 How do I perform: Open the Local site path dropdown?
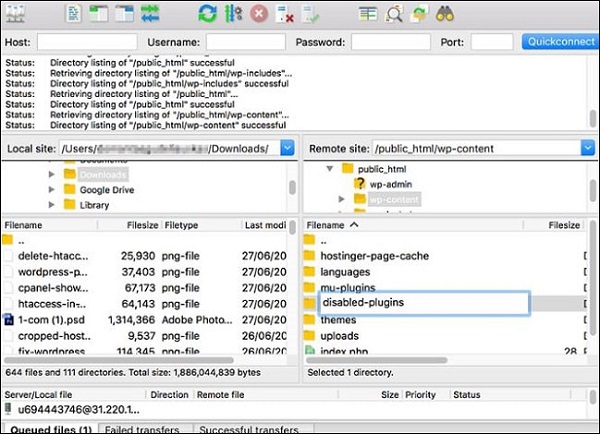[x=288, y=148]
